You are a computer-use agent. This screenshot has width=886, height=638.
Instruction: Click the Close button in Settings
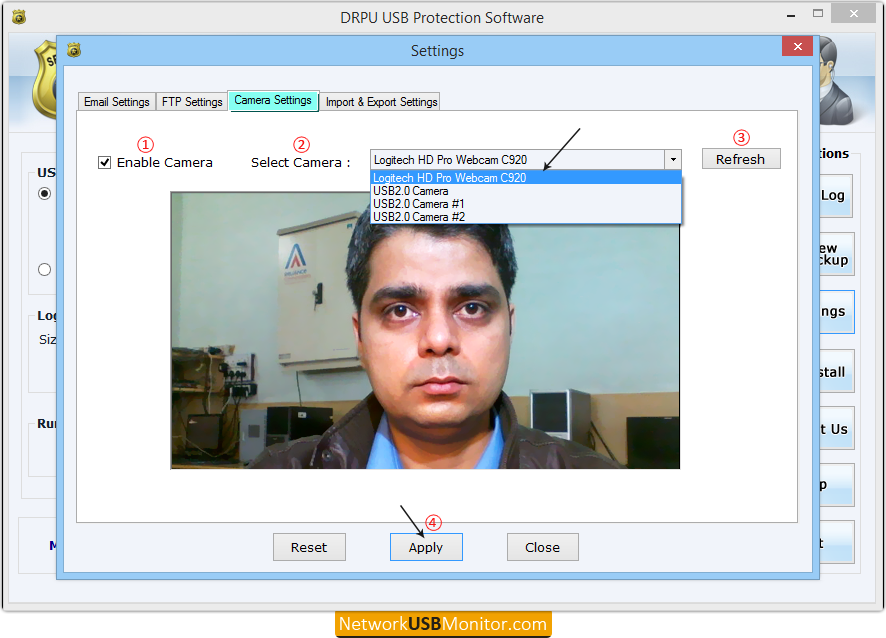click(x=542, y=547)
